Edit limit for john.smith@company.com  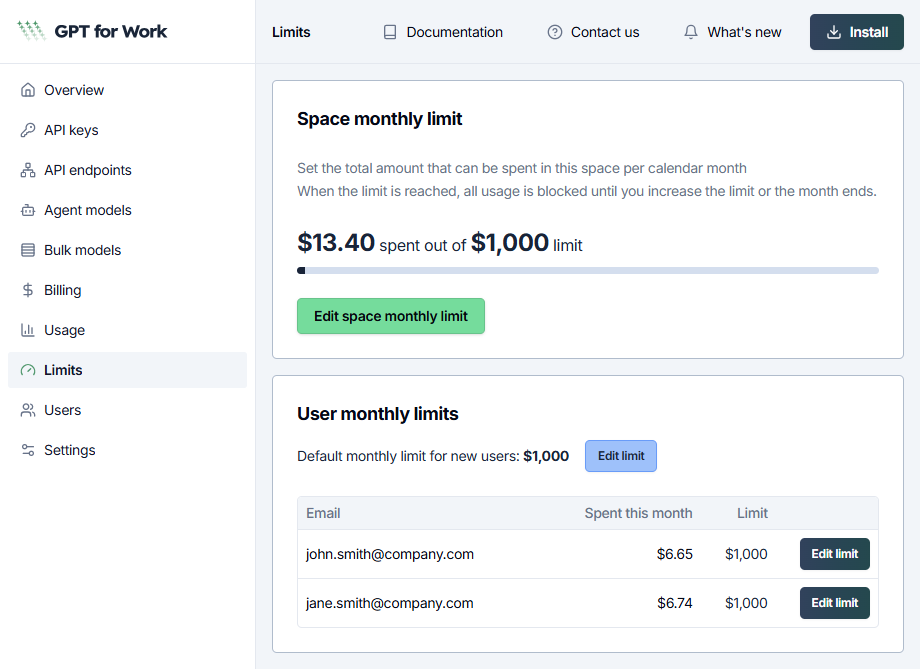point(834,554)
